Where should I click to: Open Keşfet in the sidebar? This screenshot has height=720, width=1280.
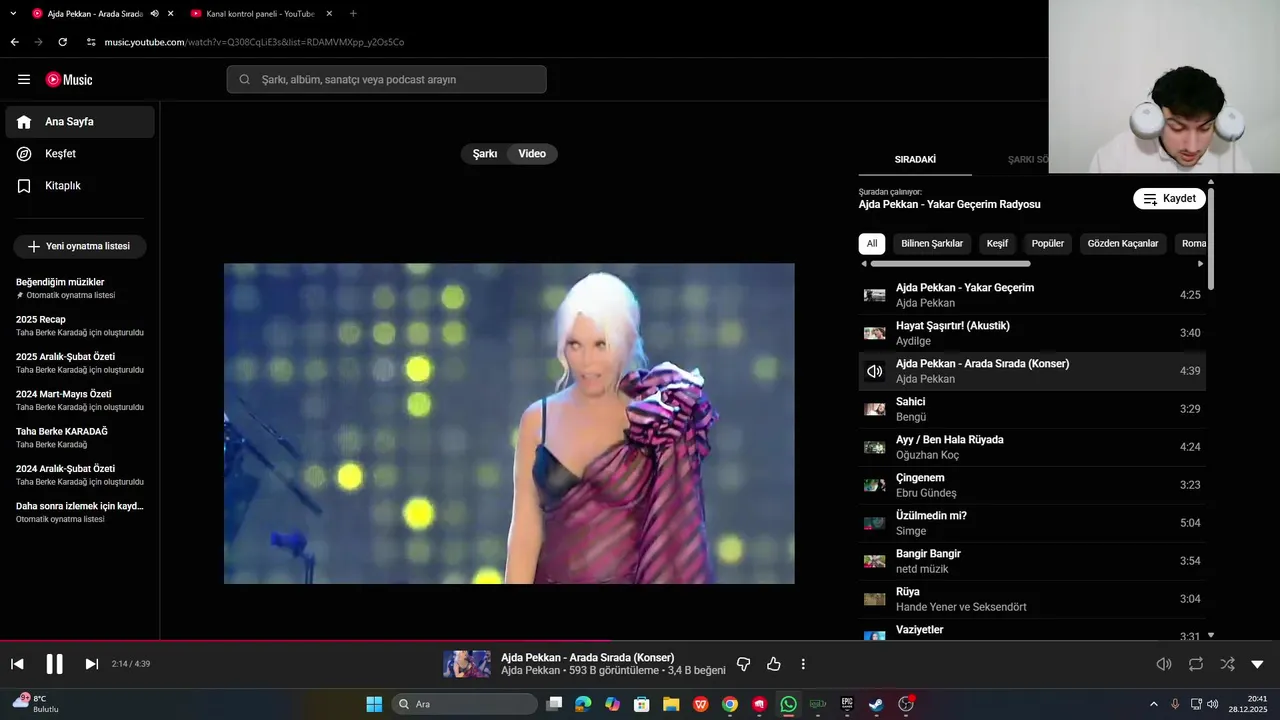click(80, 154)
